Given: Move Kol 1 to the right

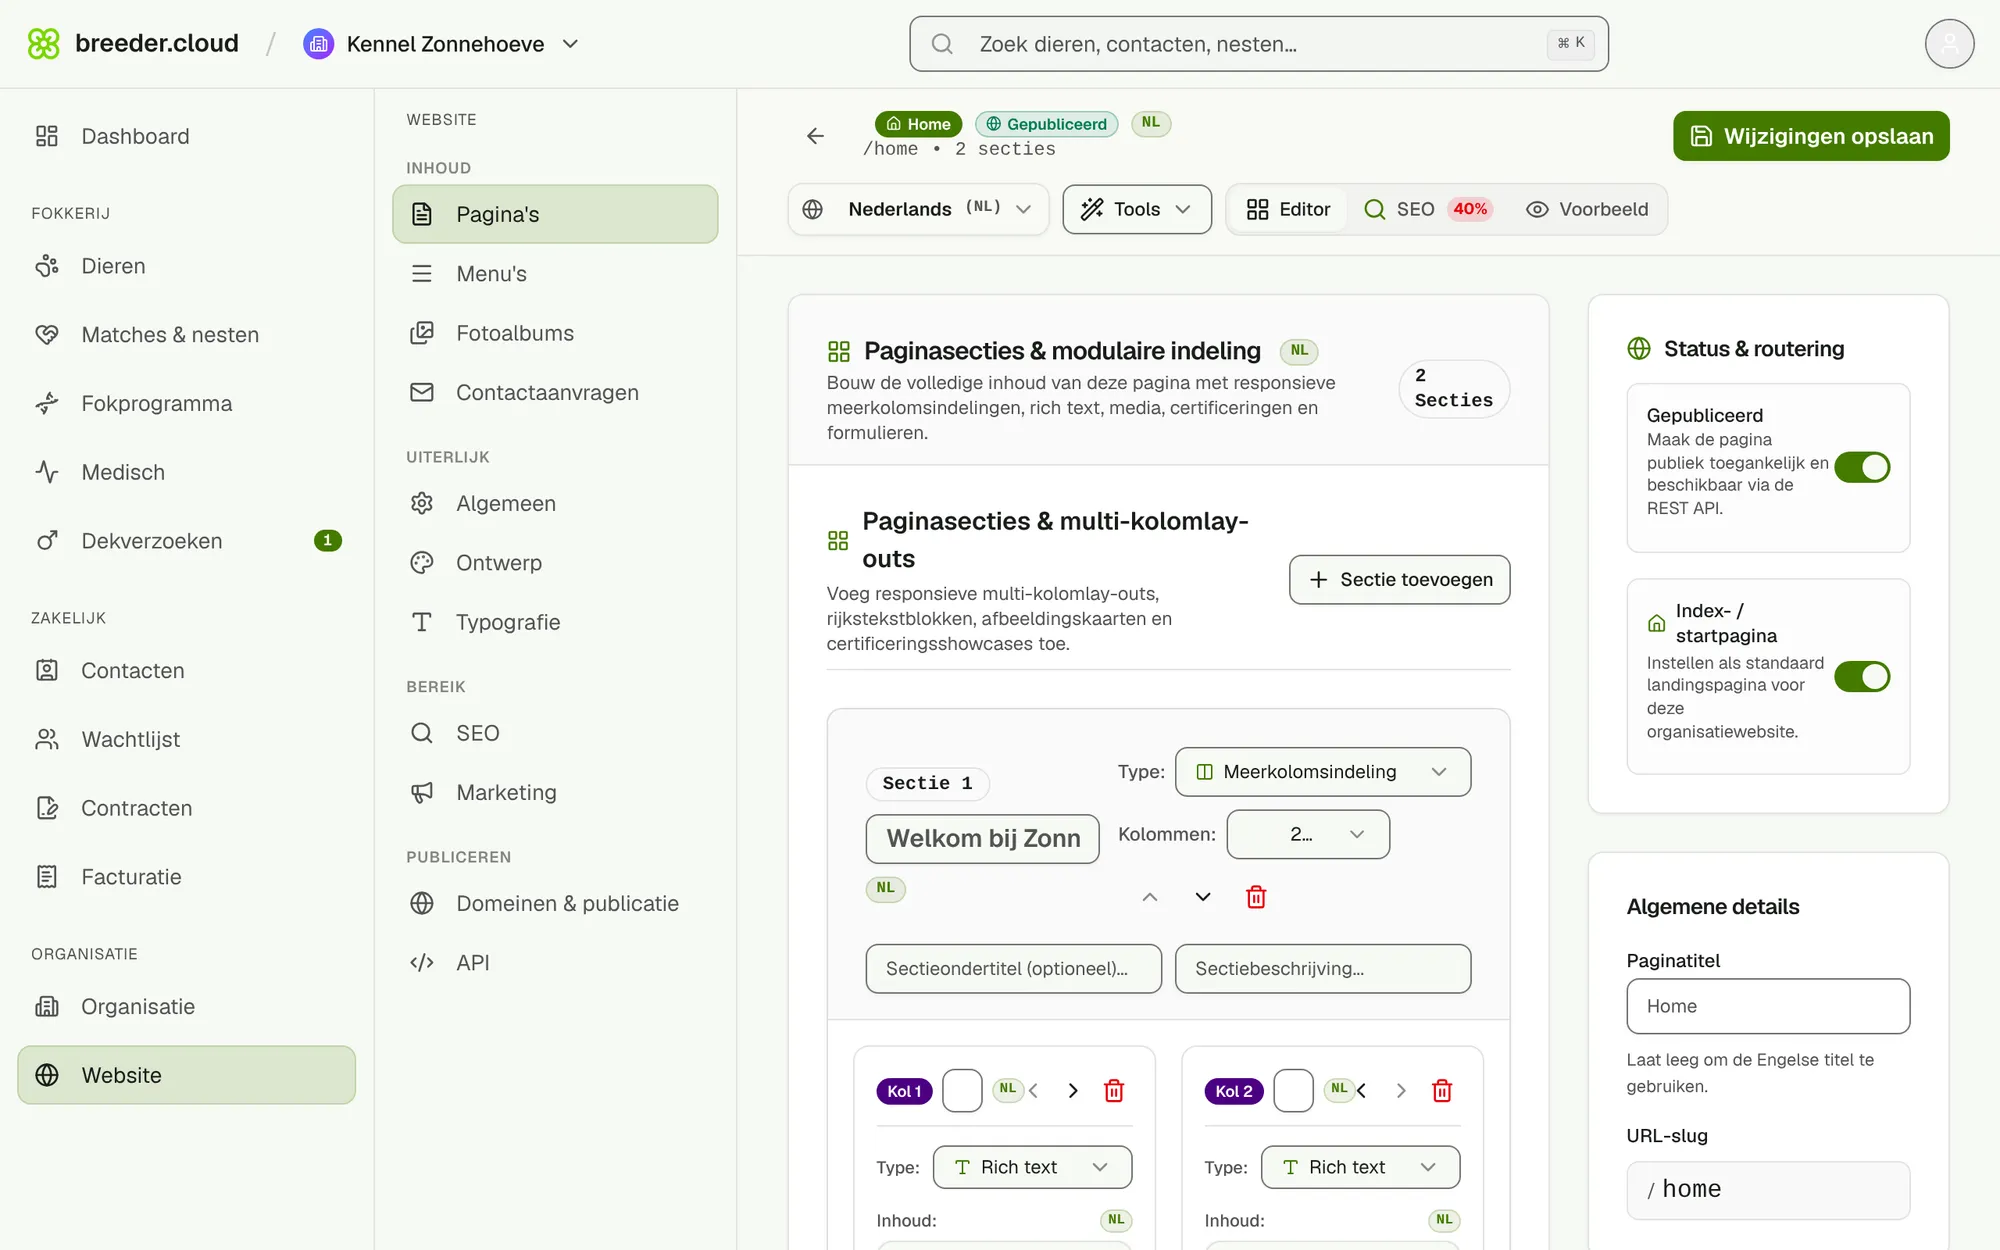Looking at the screenshot, I should coord(1073,1090).
